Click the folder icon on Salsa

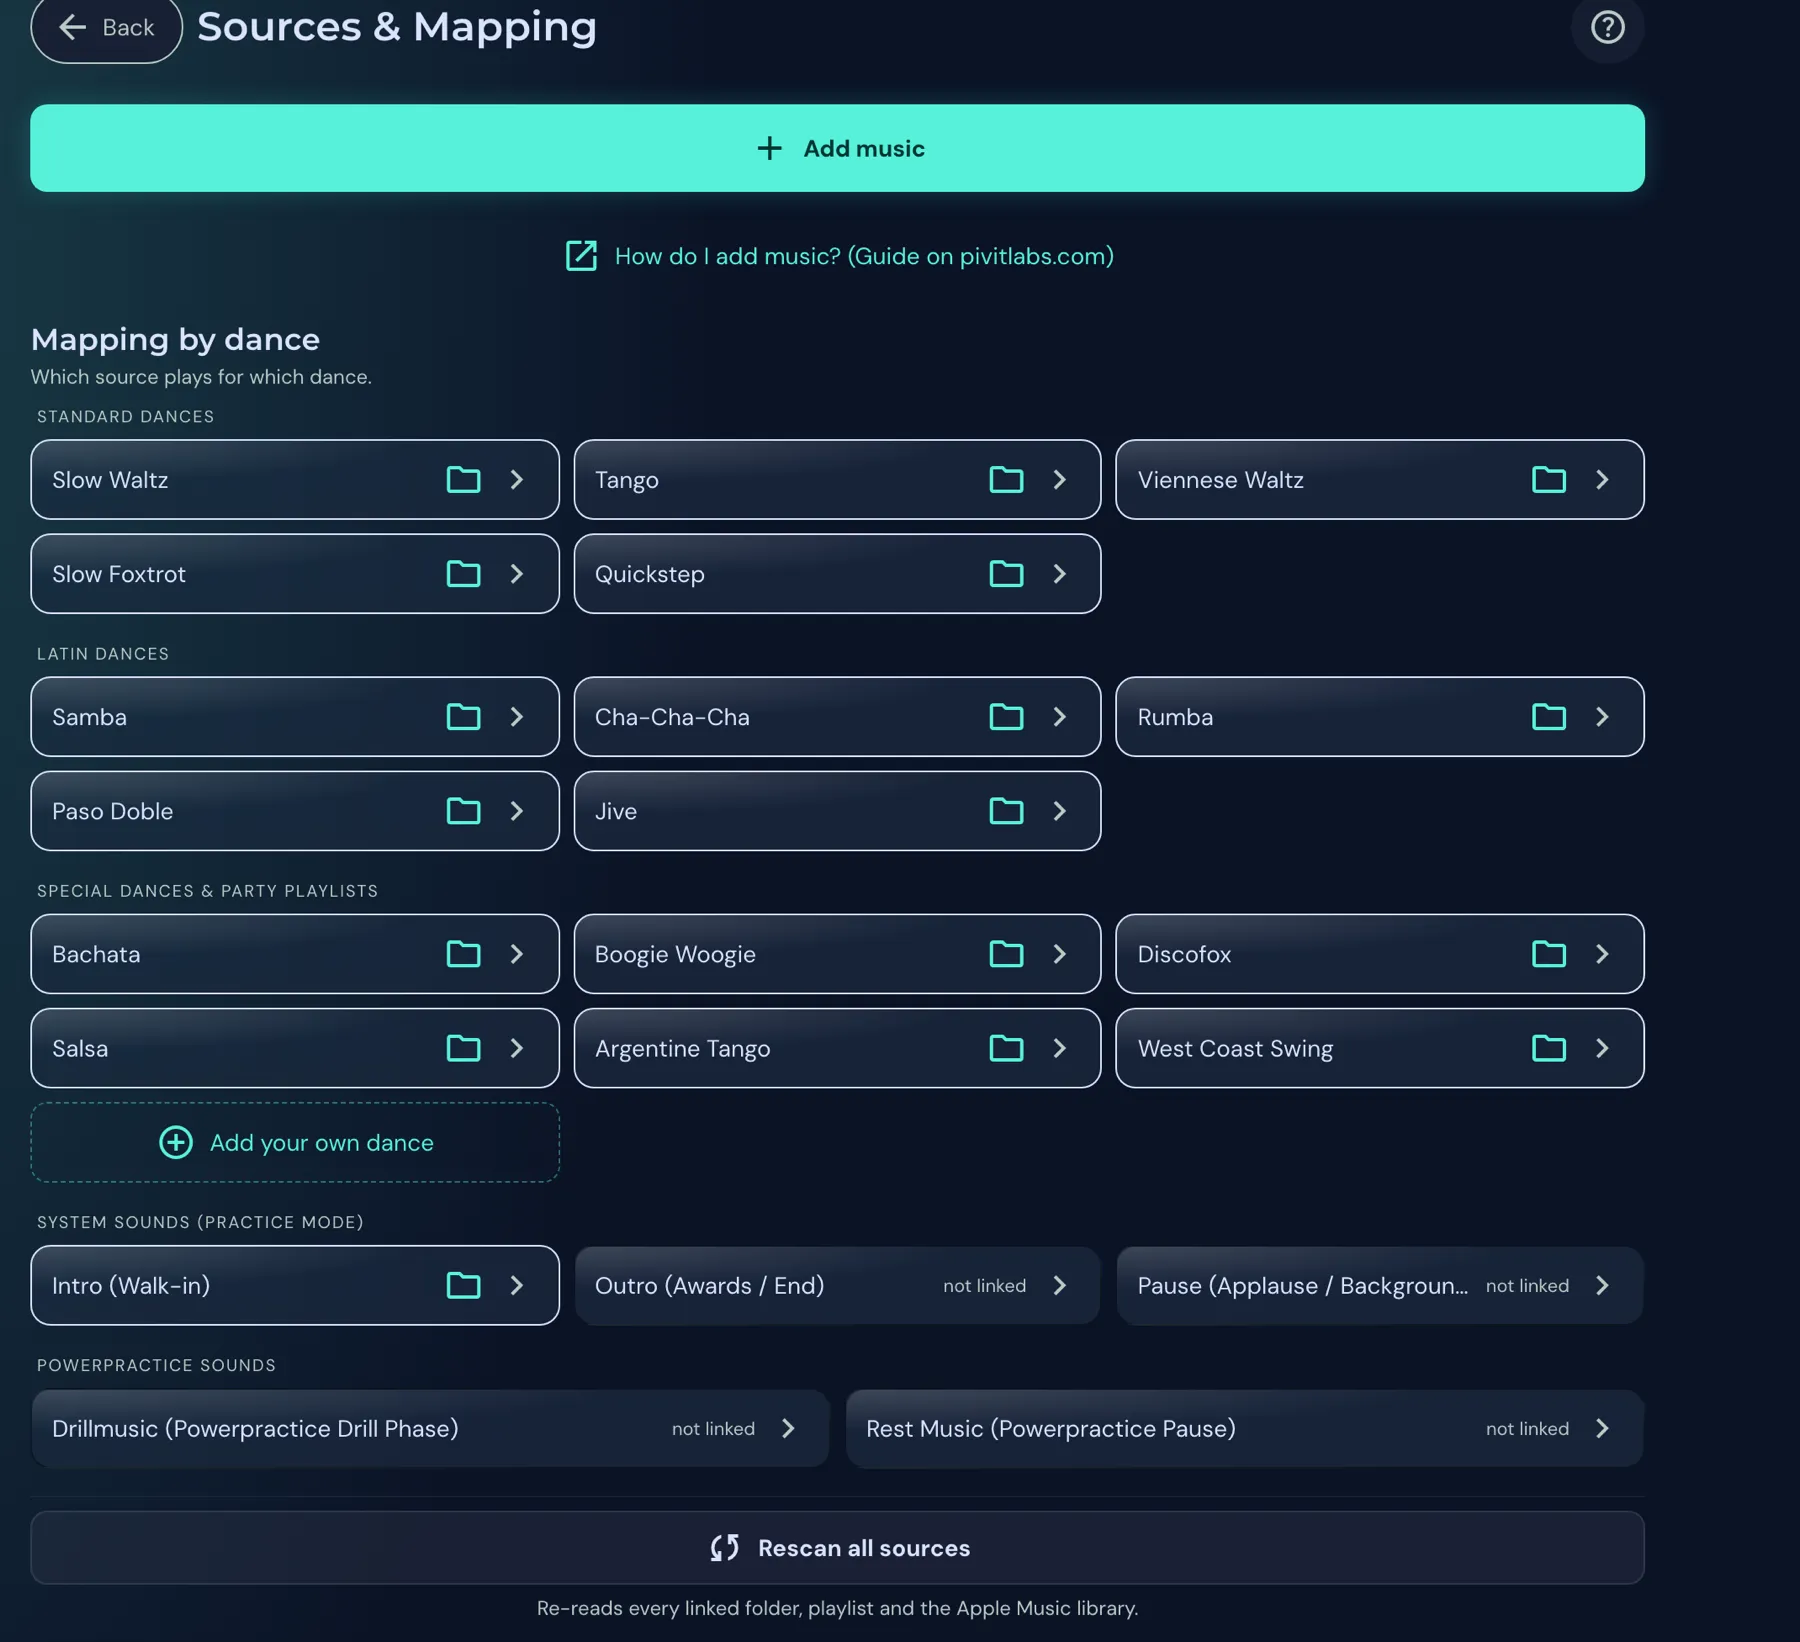coord(463,1048)
